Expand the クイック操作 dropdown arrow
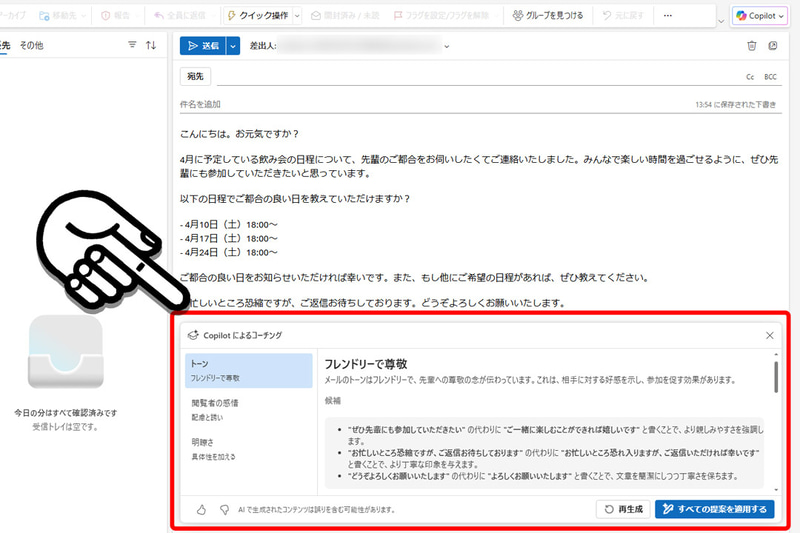The height and width of the screenshot is (533, 800). [297, 16]
